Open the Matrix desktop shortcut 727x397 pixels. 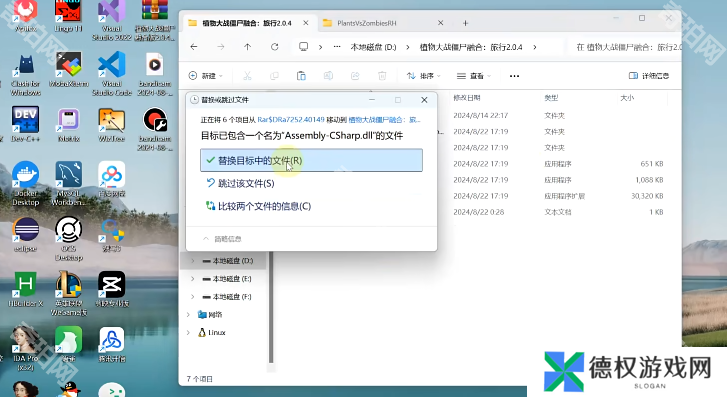click(69, 124)
